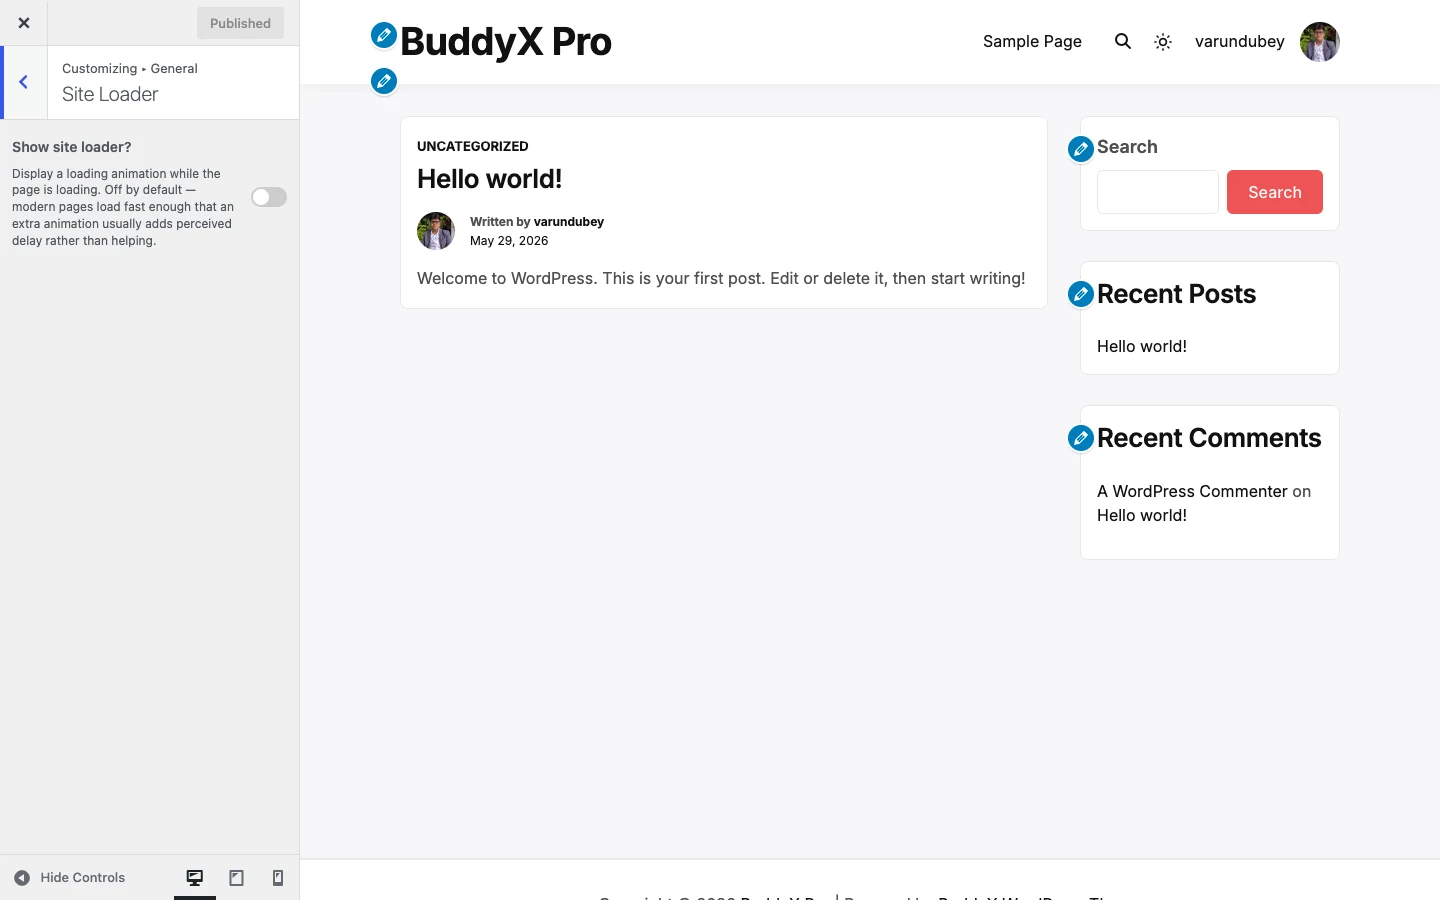Image resolution: width=1440 pixels, height=900 pixels.
Task: Click the Recent Posts widget heading
Action: [1176, 294]
